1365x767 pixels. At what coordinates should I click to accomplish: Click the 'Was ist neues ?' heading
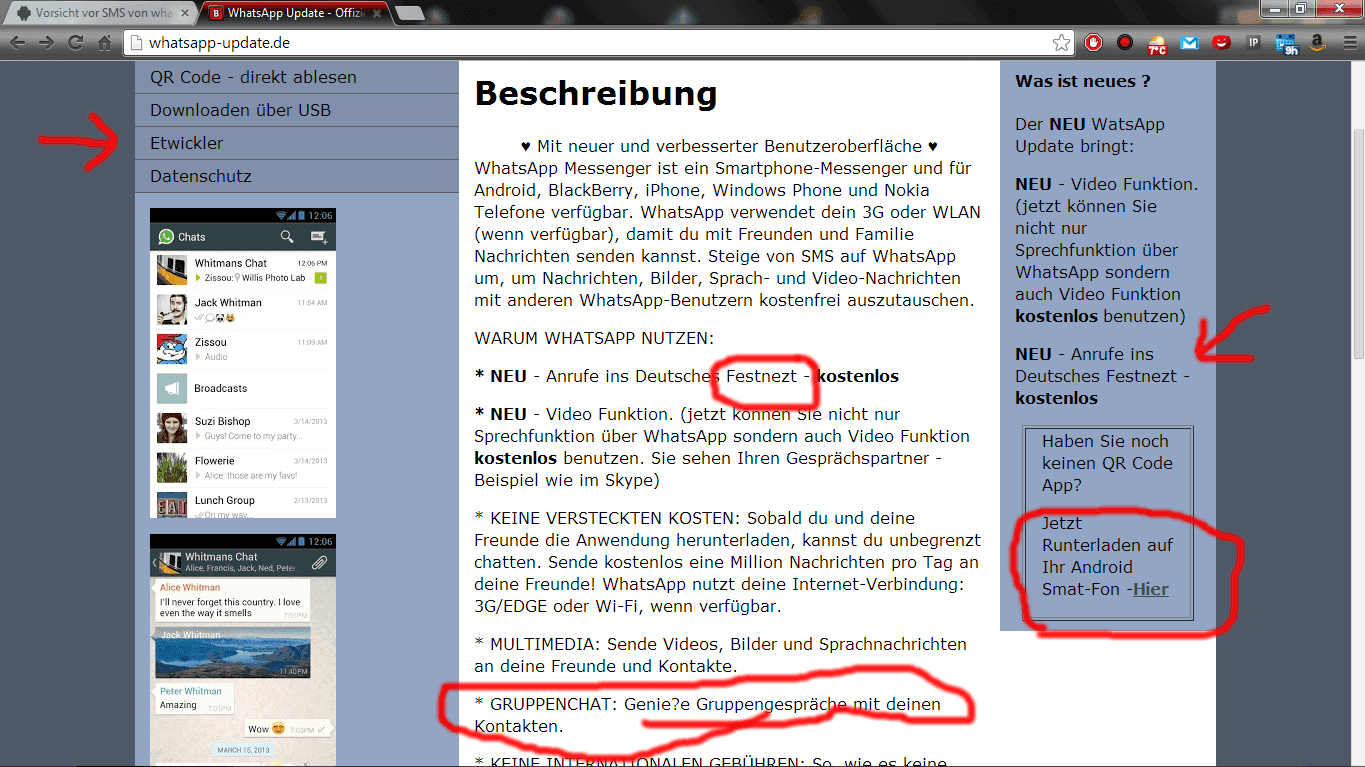click(1083, 81)
